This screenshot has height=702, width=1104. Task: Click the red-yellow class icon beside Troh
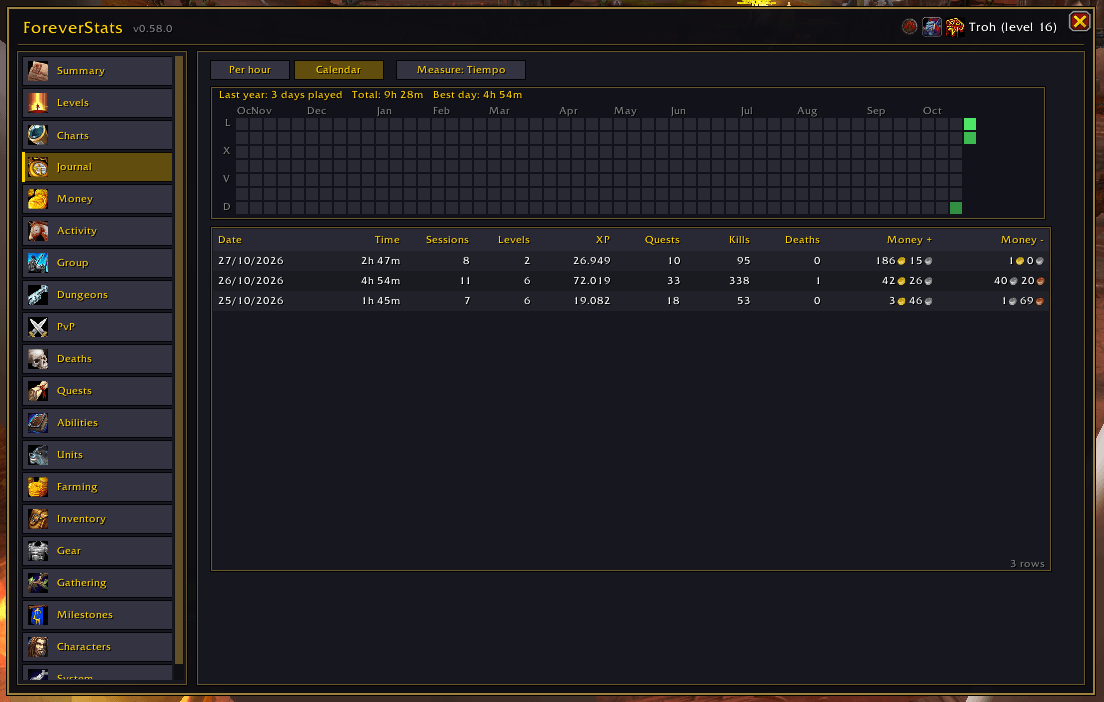click(955, 27)
